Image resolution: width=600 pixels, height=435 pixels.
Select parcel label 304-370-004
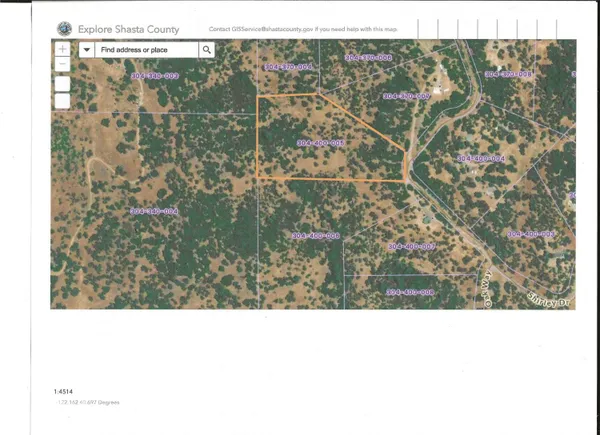[289, 66]
